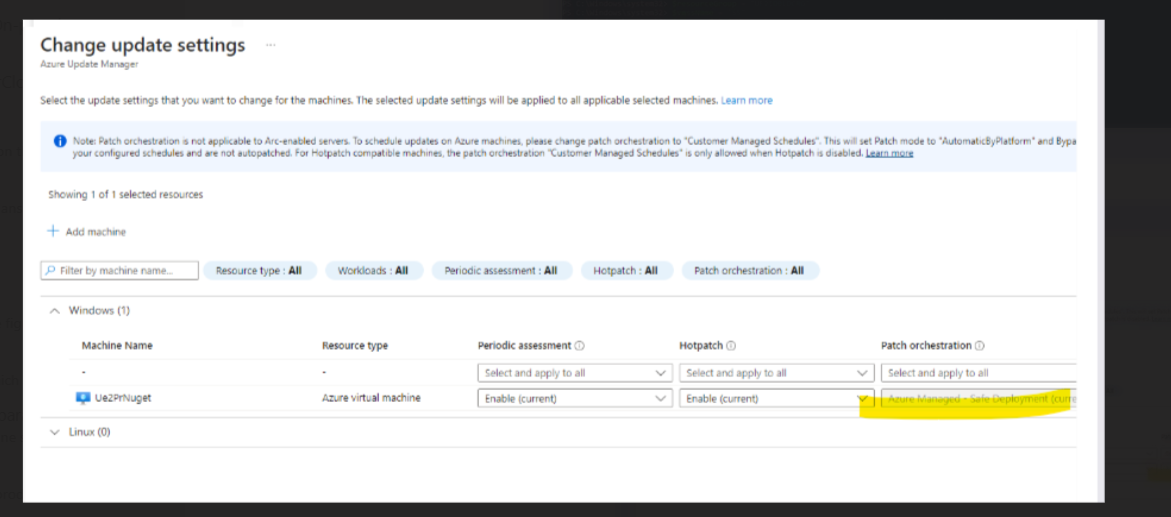Screen dimensions: 1171x517
Task: Open Periodic assessment 'Select and apply to all' dropdown
Action: pos(574,373)
